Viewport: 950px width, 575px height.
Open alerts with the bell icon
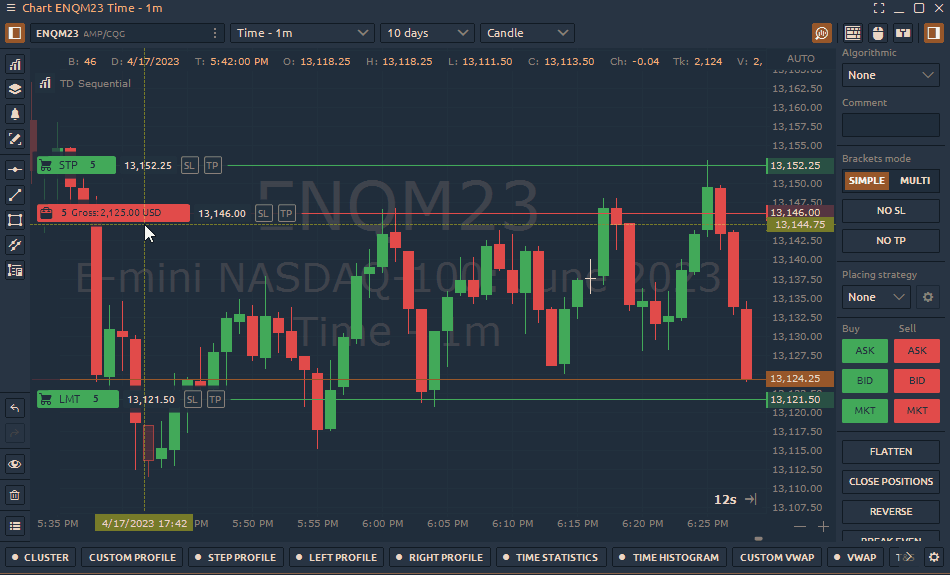[15, 114]
